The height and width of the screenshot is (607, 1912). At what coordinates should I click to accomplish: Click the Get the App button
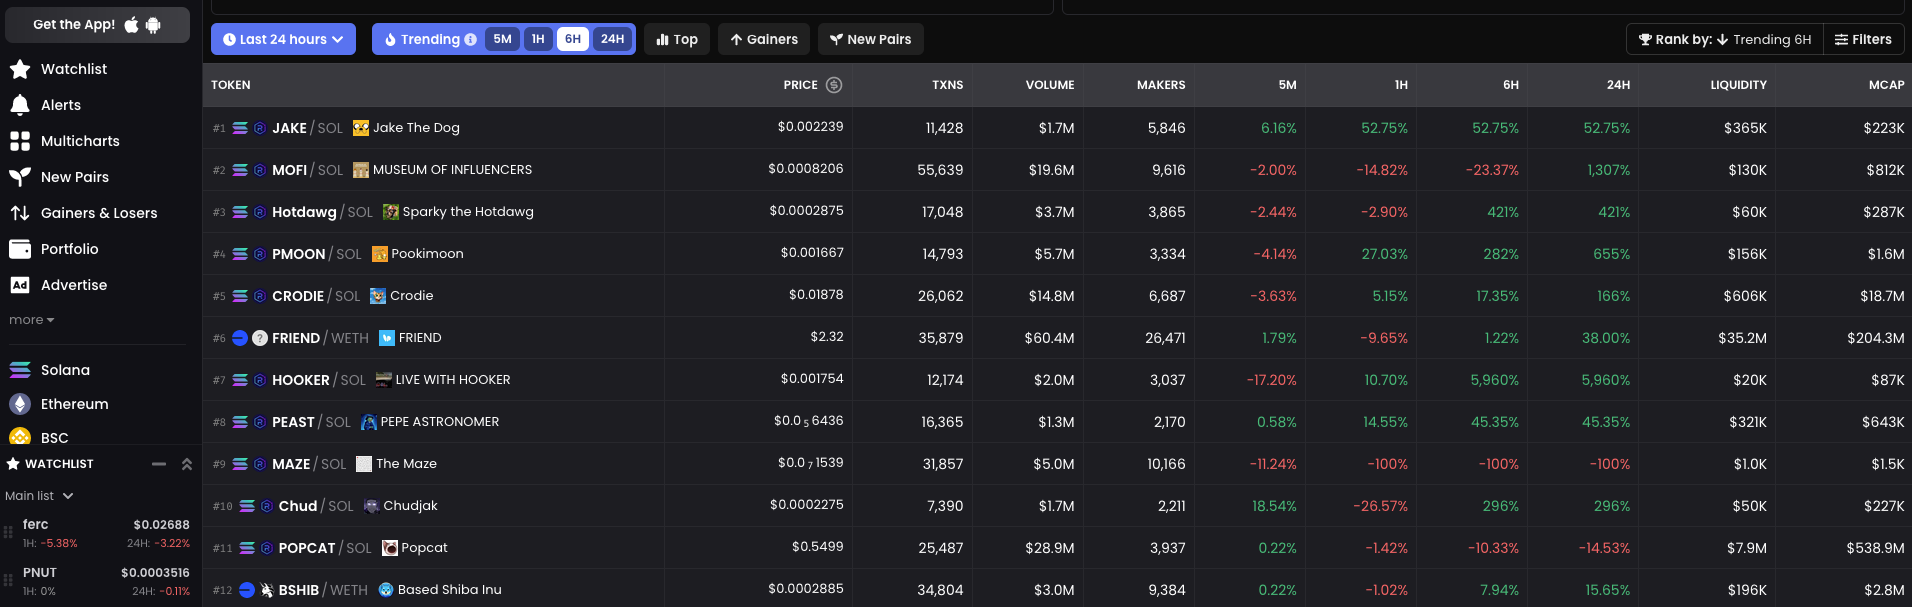click(x=97, y=25)
